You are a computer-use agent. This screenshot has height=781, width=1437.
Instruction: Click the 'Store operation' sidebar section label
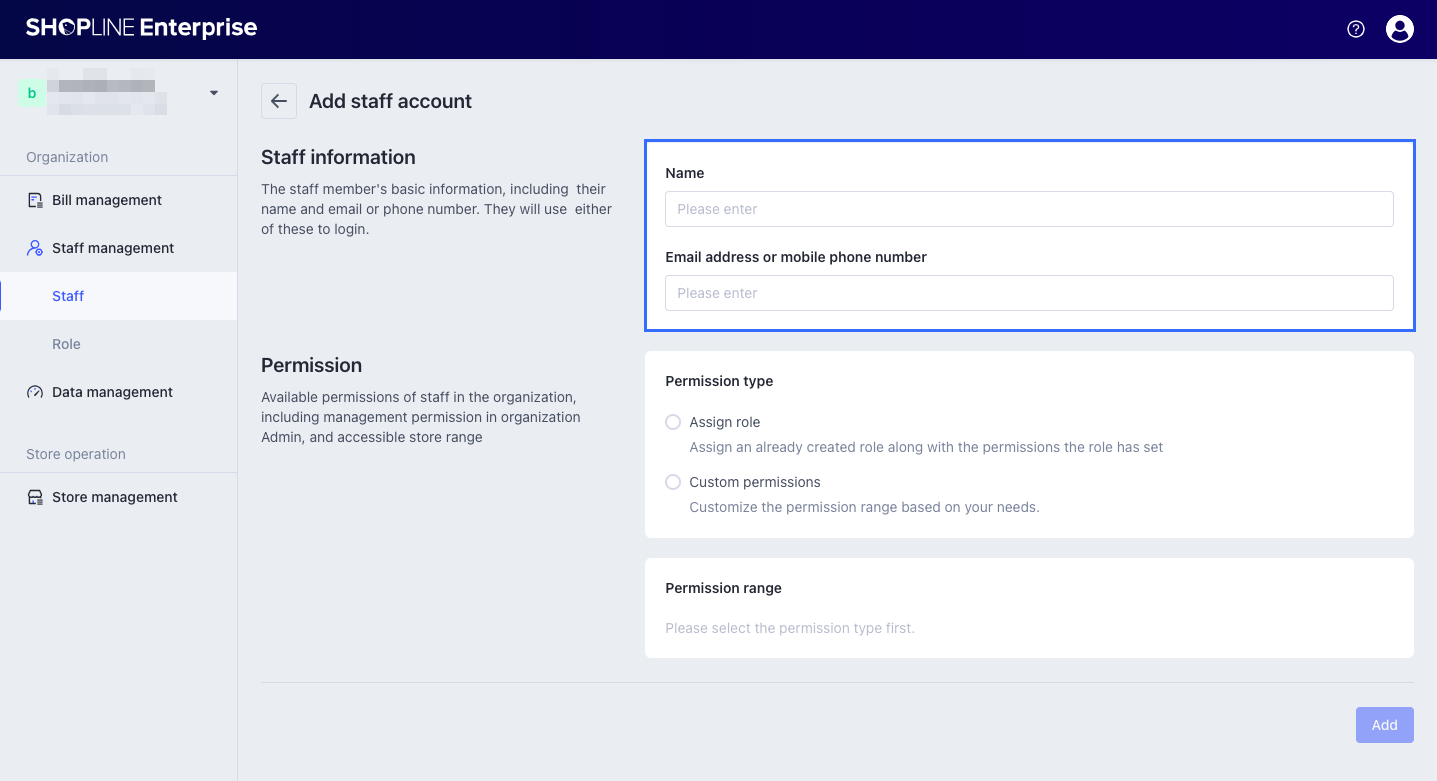[76, 454]
